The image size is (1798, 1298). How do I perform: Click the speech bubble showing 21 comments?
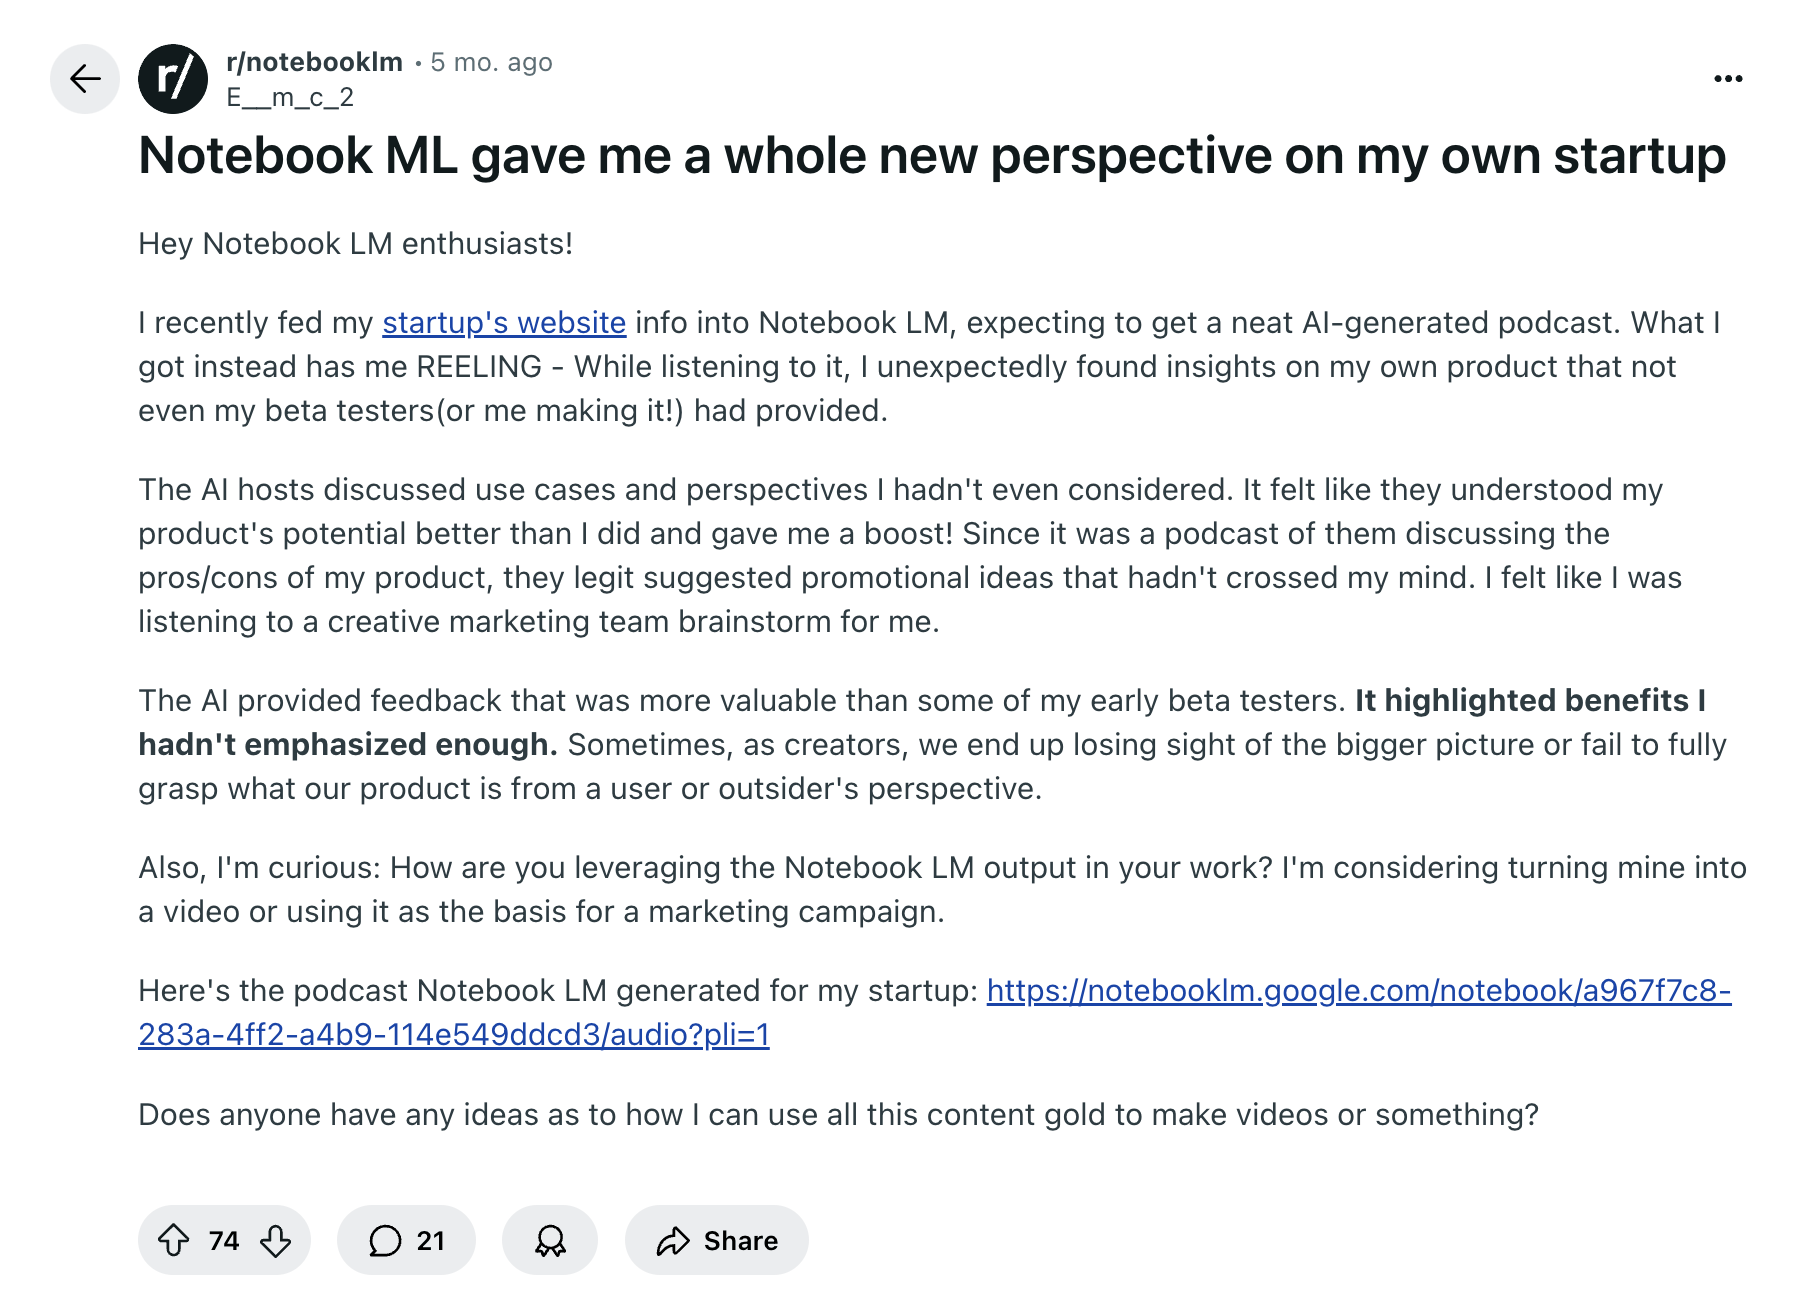click(x=405, y=1240)
